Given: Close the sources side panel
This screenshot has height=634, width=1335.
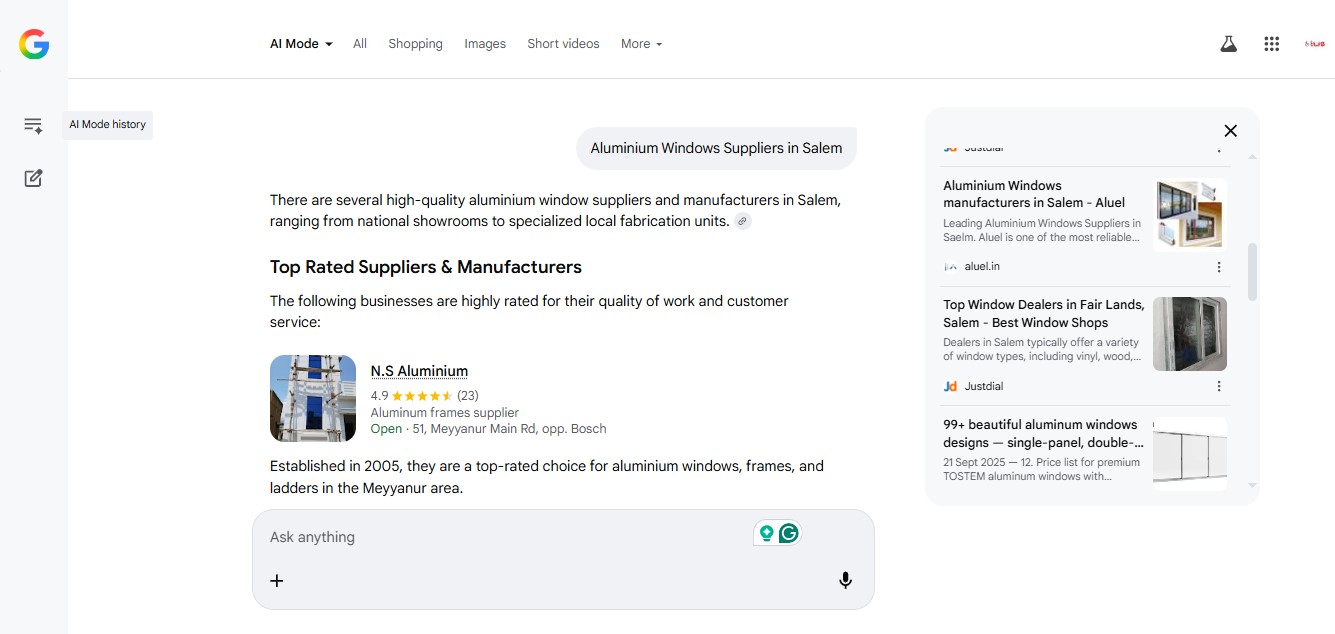Looking at the screenshot, I should (x=1231, y=131).
